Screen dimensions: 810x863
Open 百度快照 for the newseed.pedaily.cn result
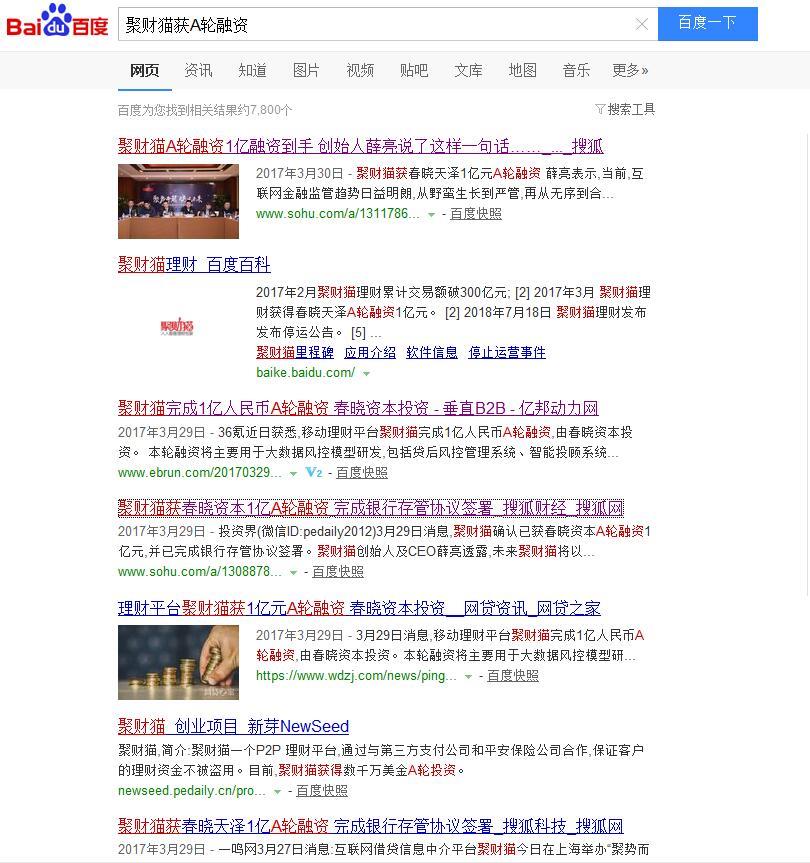pyautogui.click(x=322, y=791)
